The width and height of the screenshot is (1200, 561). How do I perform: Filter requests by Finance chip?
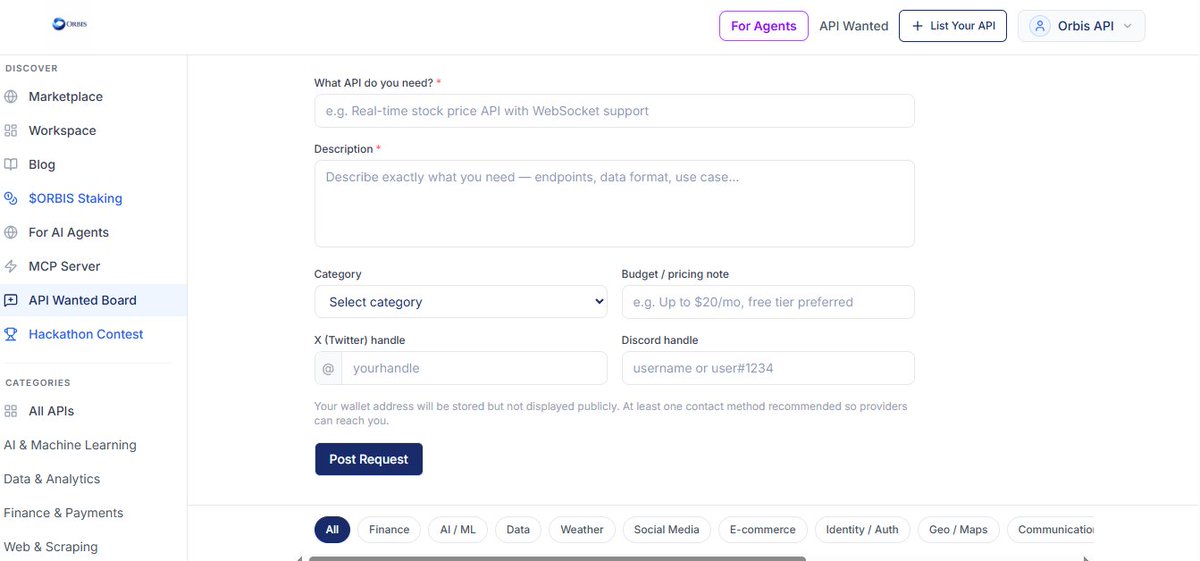pyautogui.click(x=389, y=530)
